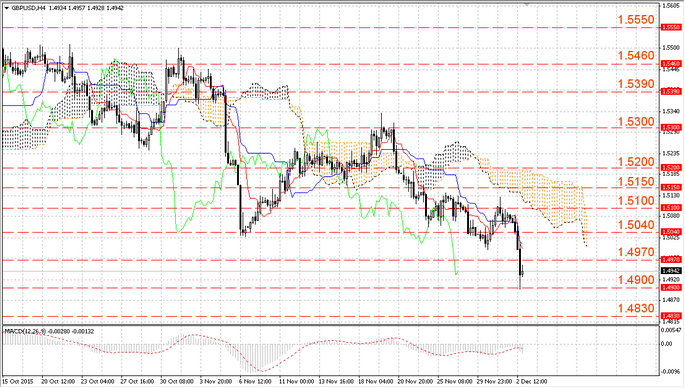This screenshot has width=685, height=388.
Task: Click the 1.5550 red price tag on axis
Action: coord(671,27)
